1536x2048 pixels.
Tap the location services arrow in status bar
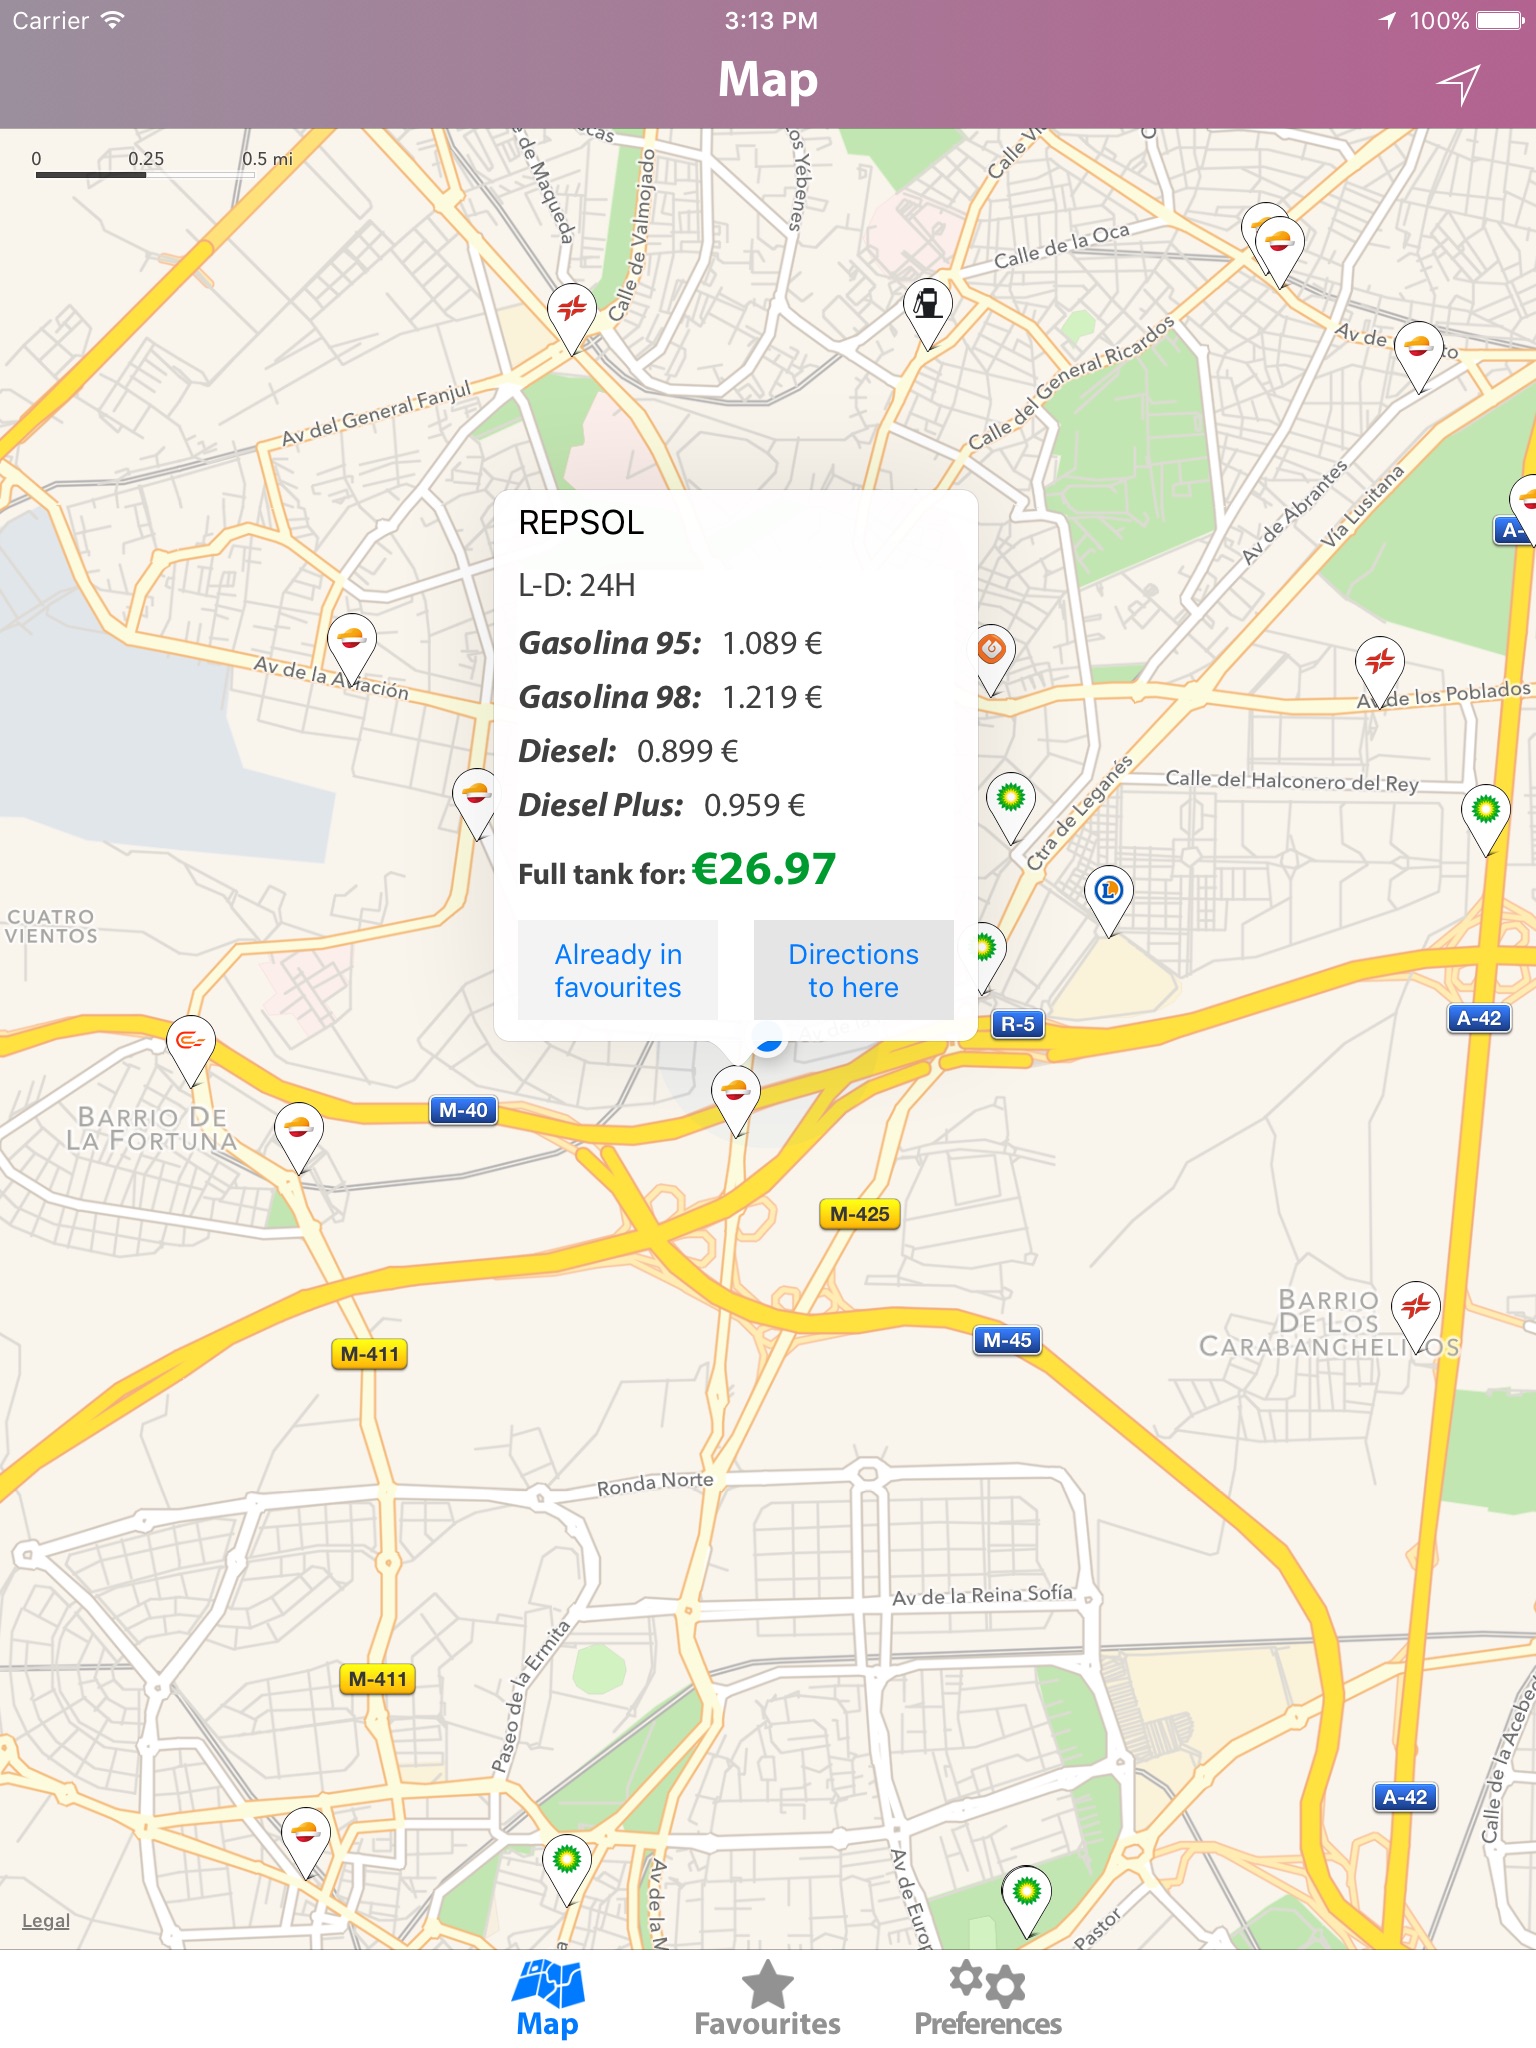(x=1387, y=20)
